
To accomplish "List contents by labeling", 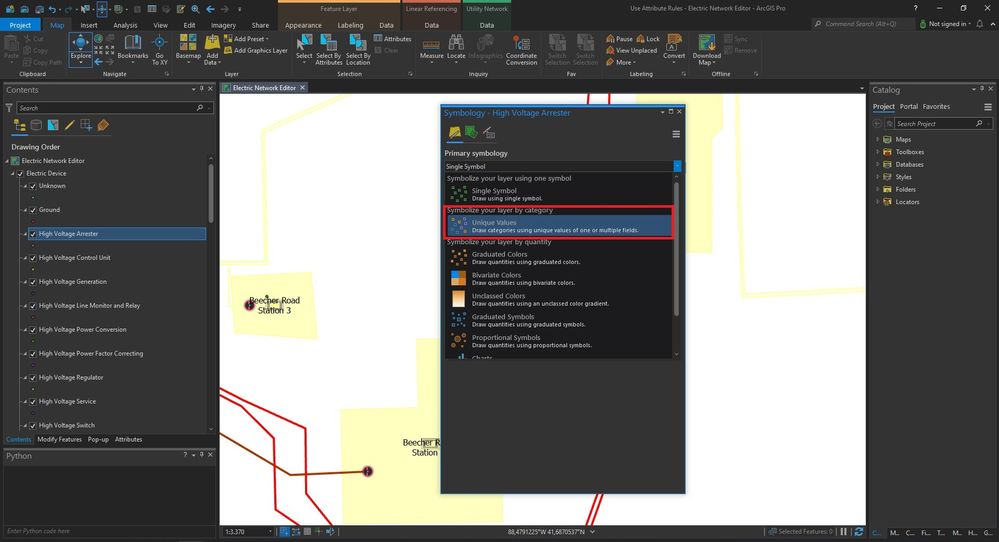I will coord(103,125).
